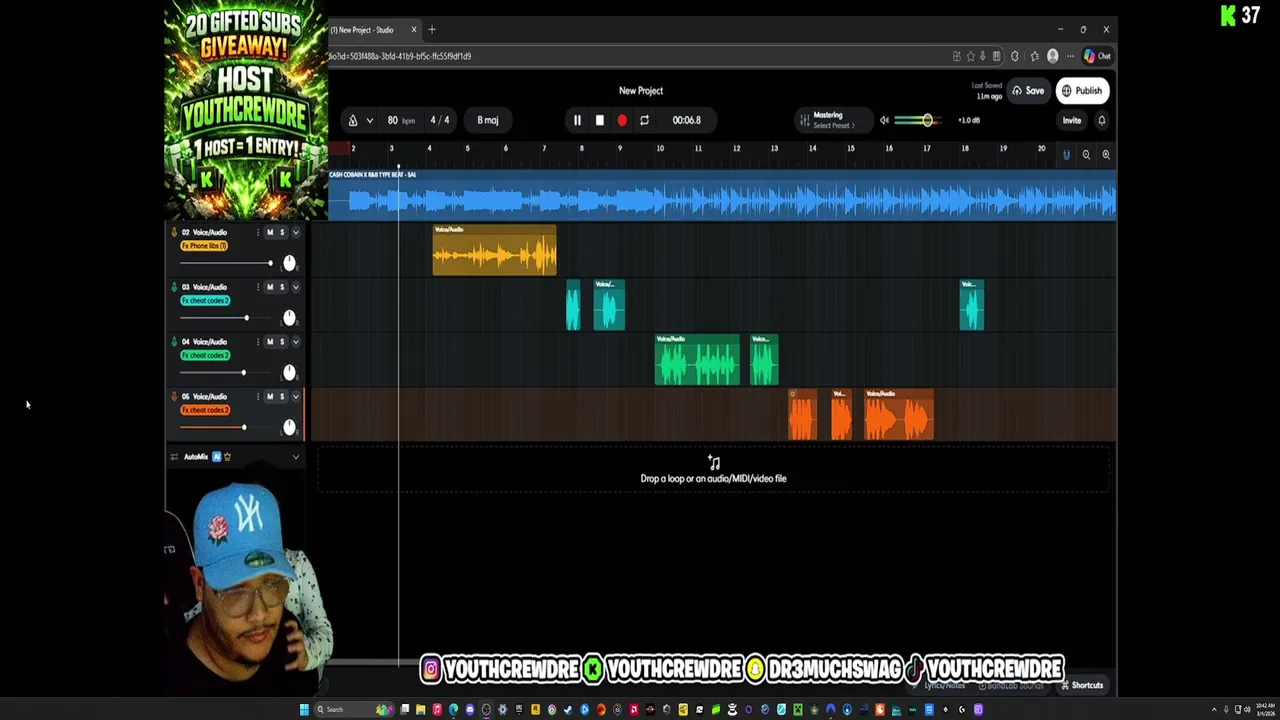This screenshot has height=720, width=1280.
Task: Click the track 04 pan knob
Action: pyautogui.click(x=289, y=372)
